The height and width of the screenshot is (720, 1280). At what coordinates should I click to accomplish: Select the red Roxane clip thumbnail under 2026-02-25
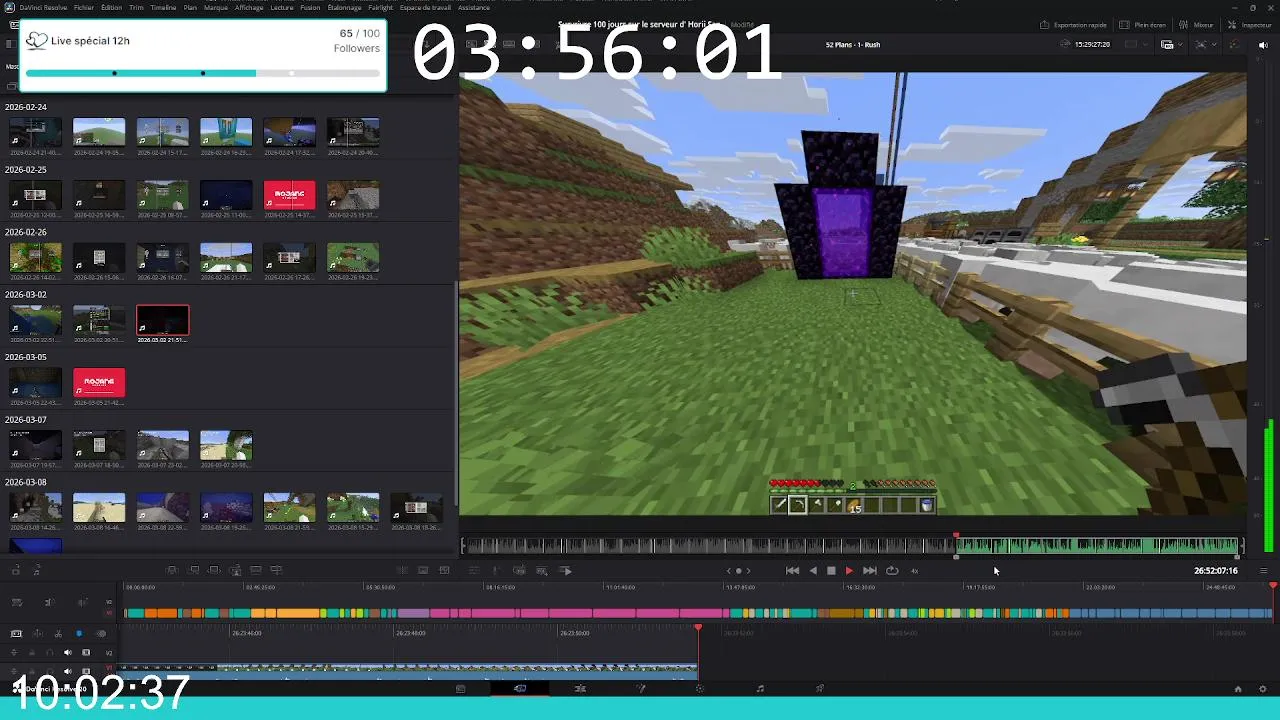(289, 195)
